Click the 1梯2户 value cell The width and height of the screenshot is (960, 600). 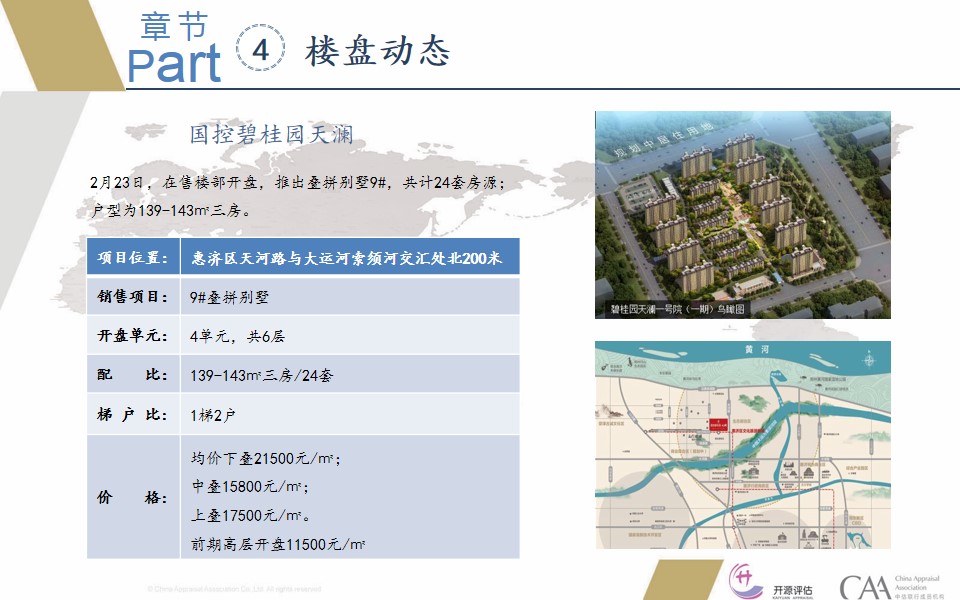[x=349, y=414]
